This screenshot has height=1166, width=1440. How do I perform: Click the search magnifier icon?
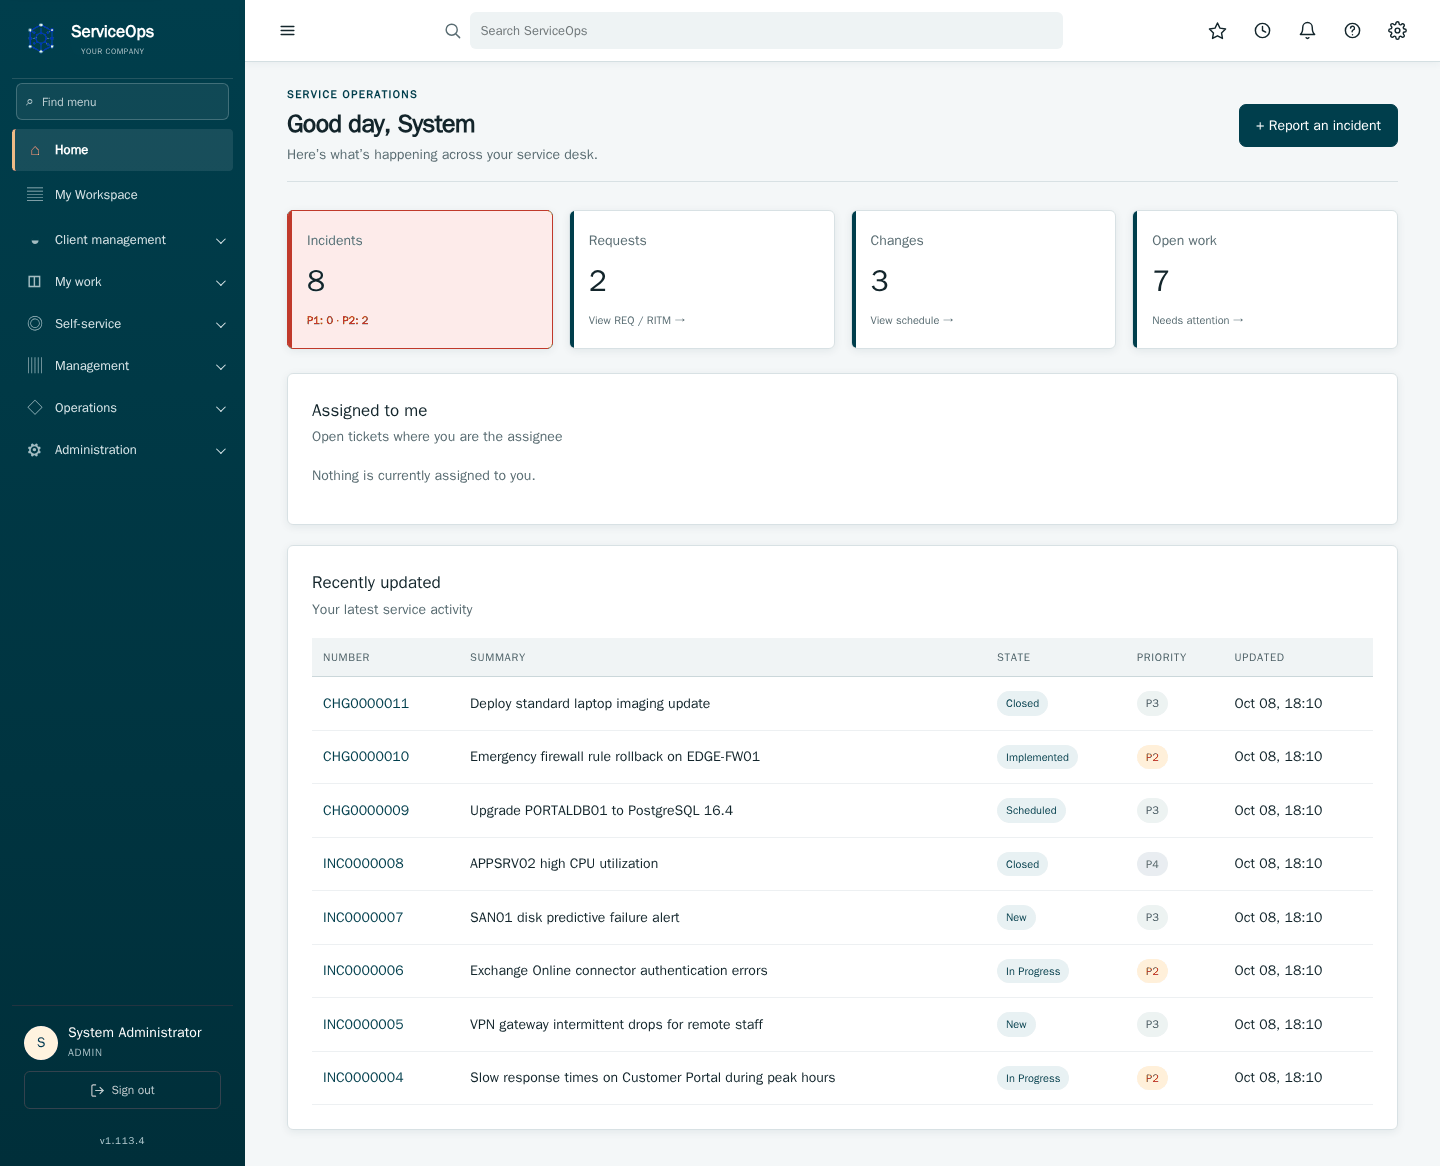tap(453, 31)
